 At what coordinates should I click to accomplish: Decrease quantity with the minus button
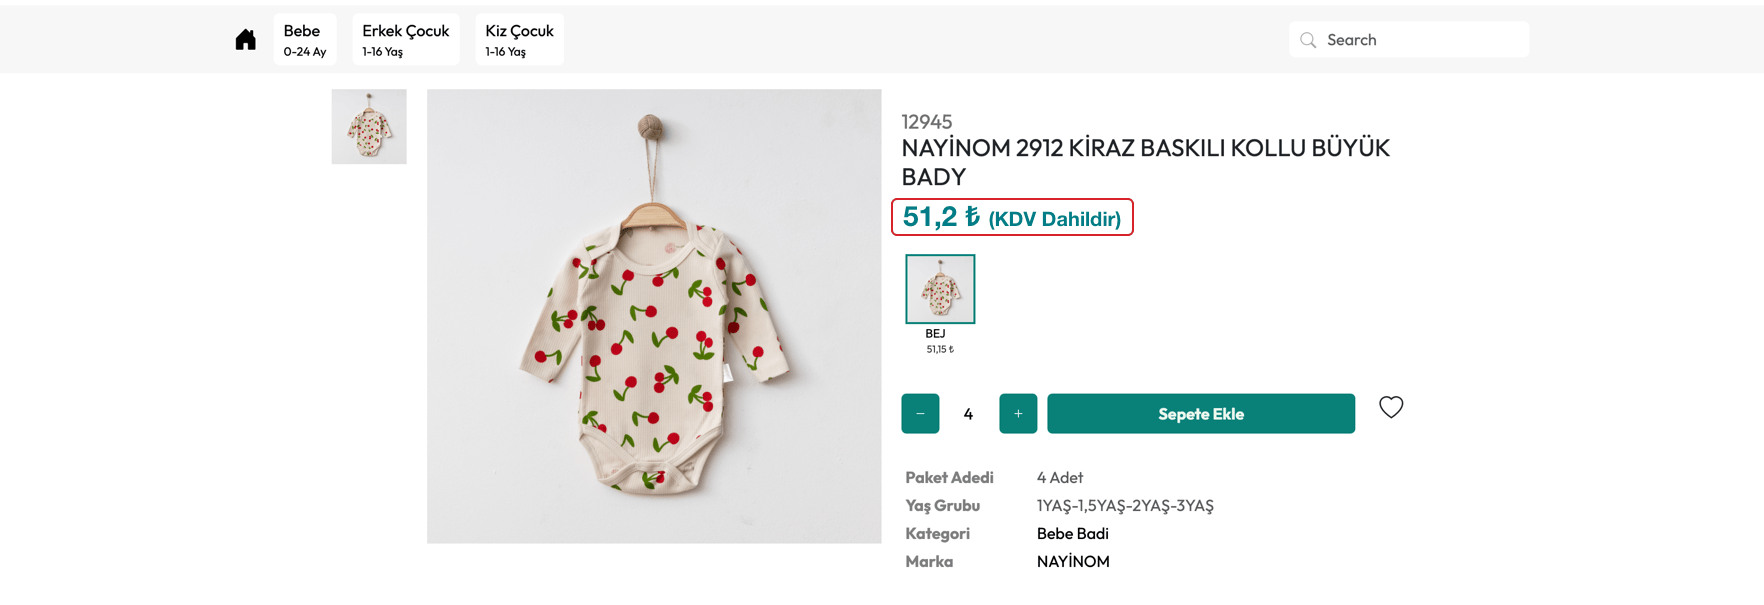(920, 414)
